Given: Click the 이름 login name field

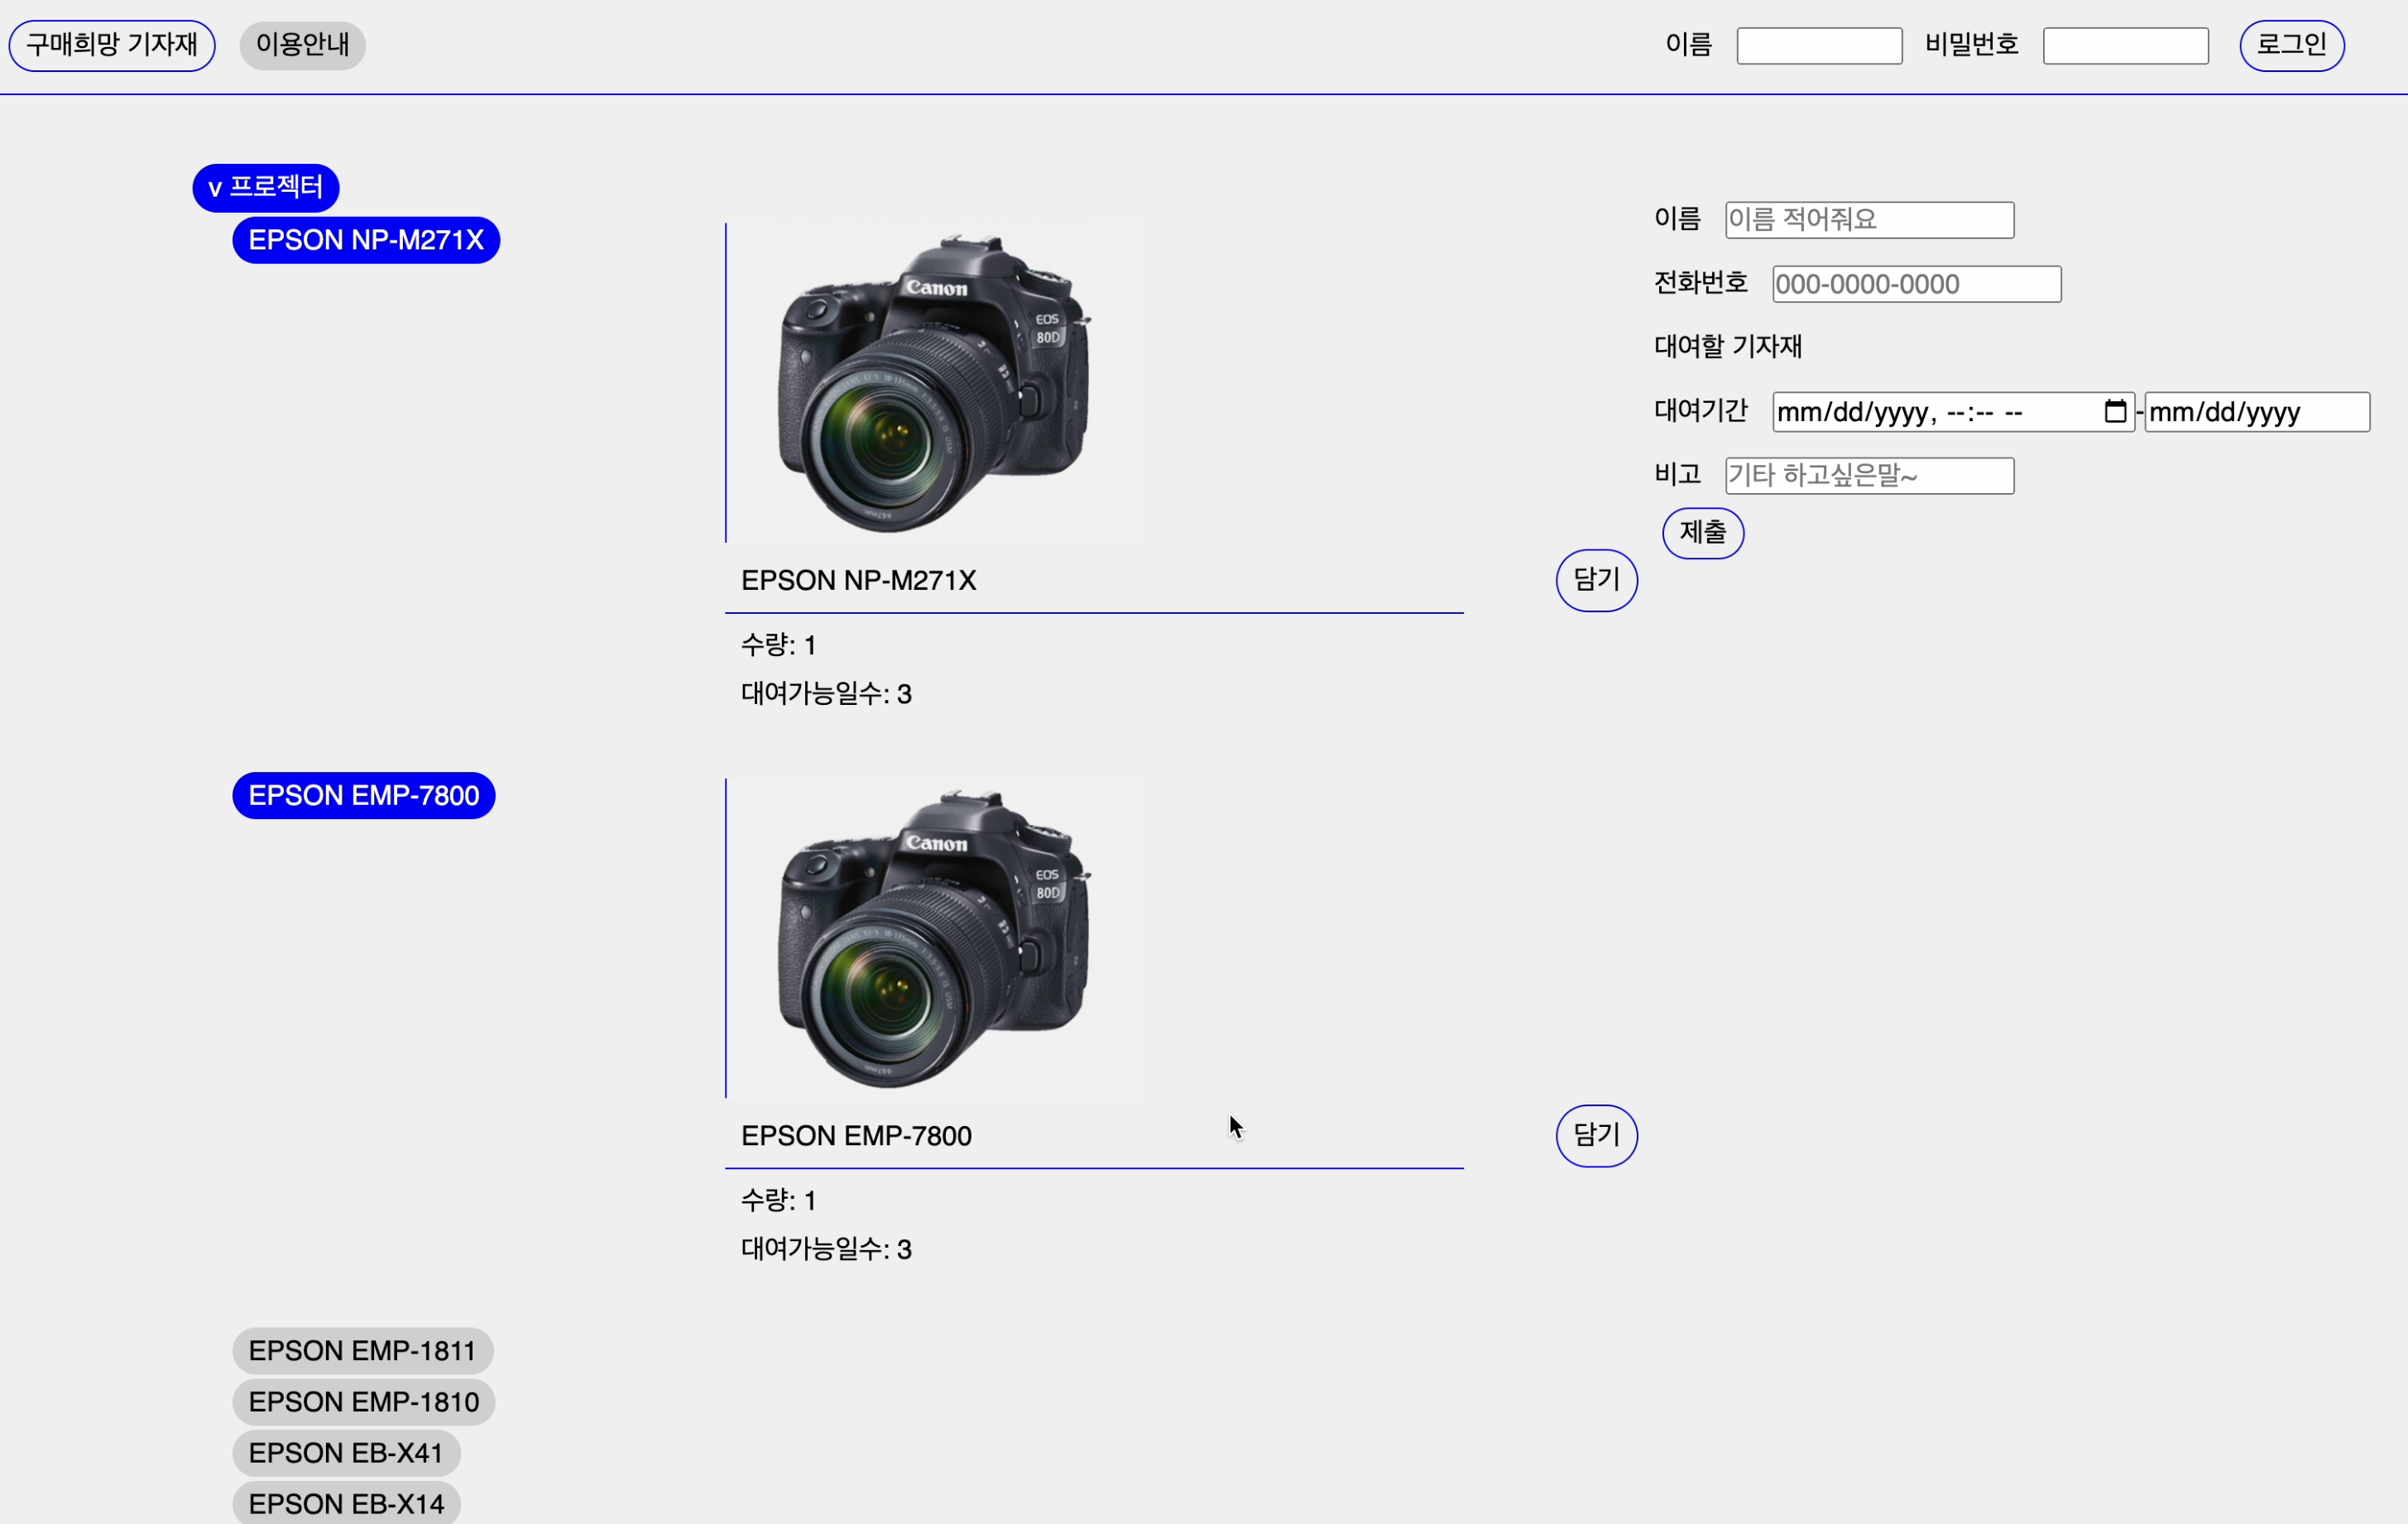Looking at the screenshot, I should point(1818,44).
